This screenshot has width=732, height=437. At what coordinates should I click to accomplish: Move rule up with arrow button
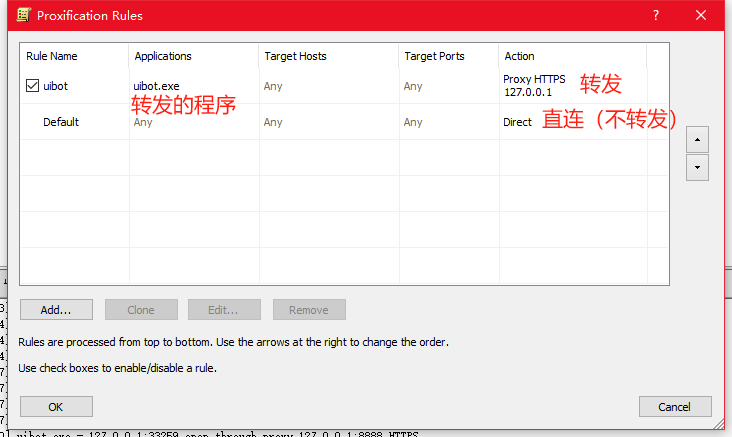697,139
